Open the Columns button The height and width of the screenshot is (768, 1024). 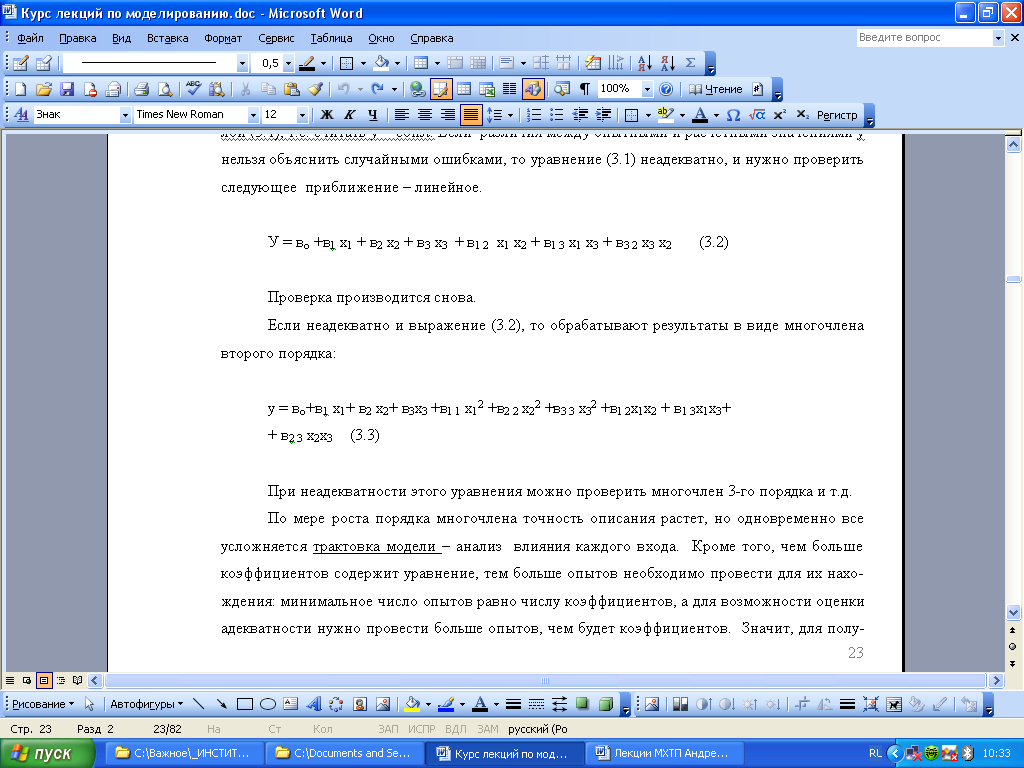pyautogui.click(x=509, y=89)
